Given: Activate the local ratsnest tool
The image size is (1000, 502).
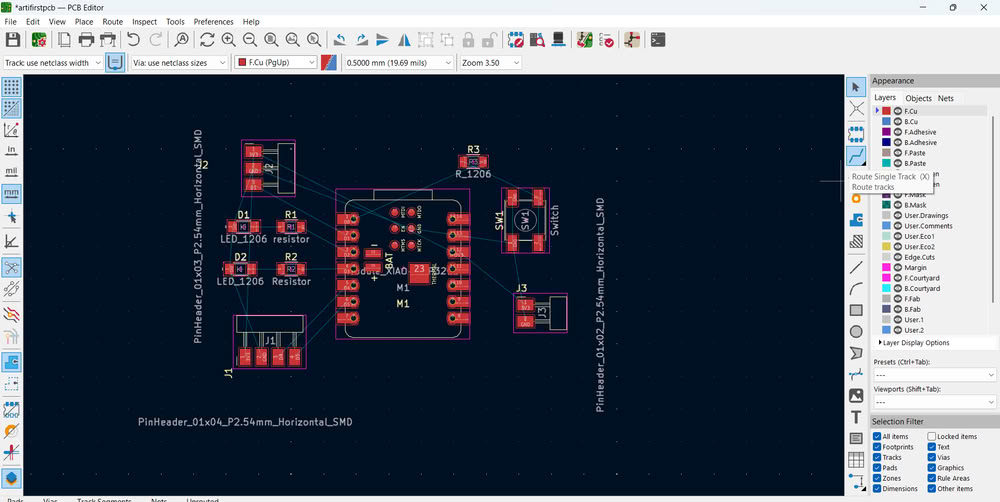Looking at the screenshot, I should click(856, 108).
